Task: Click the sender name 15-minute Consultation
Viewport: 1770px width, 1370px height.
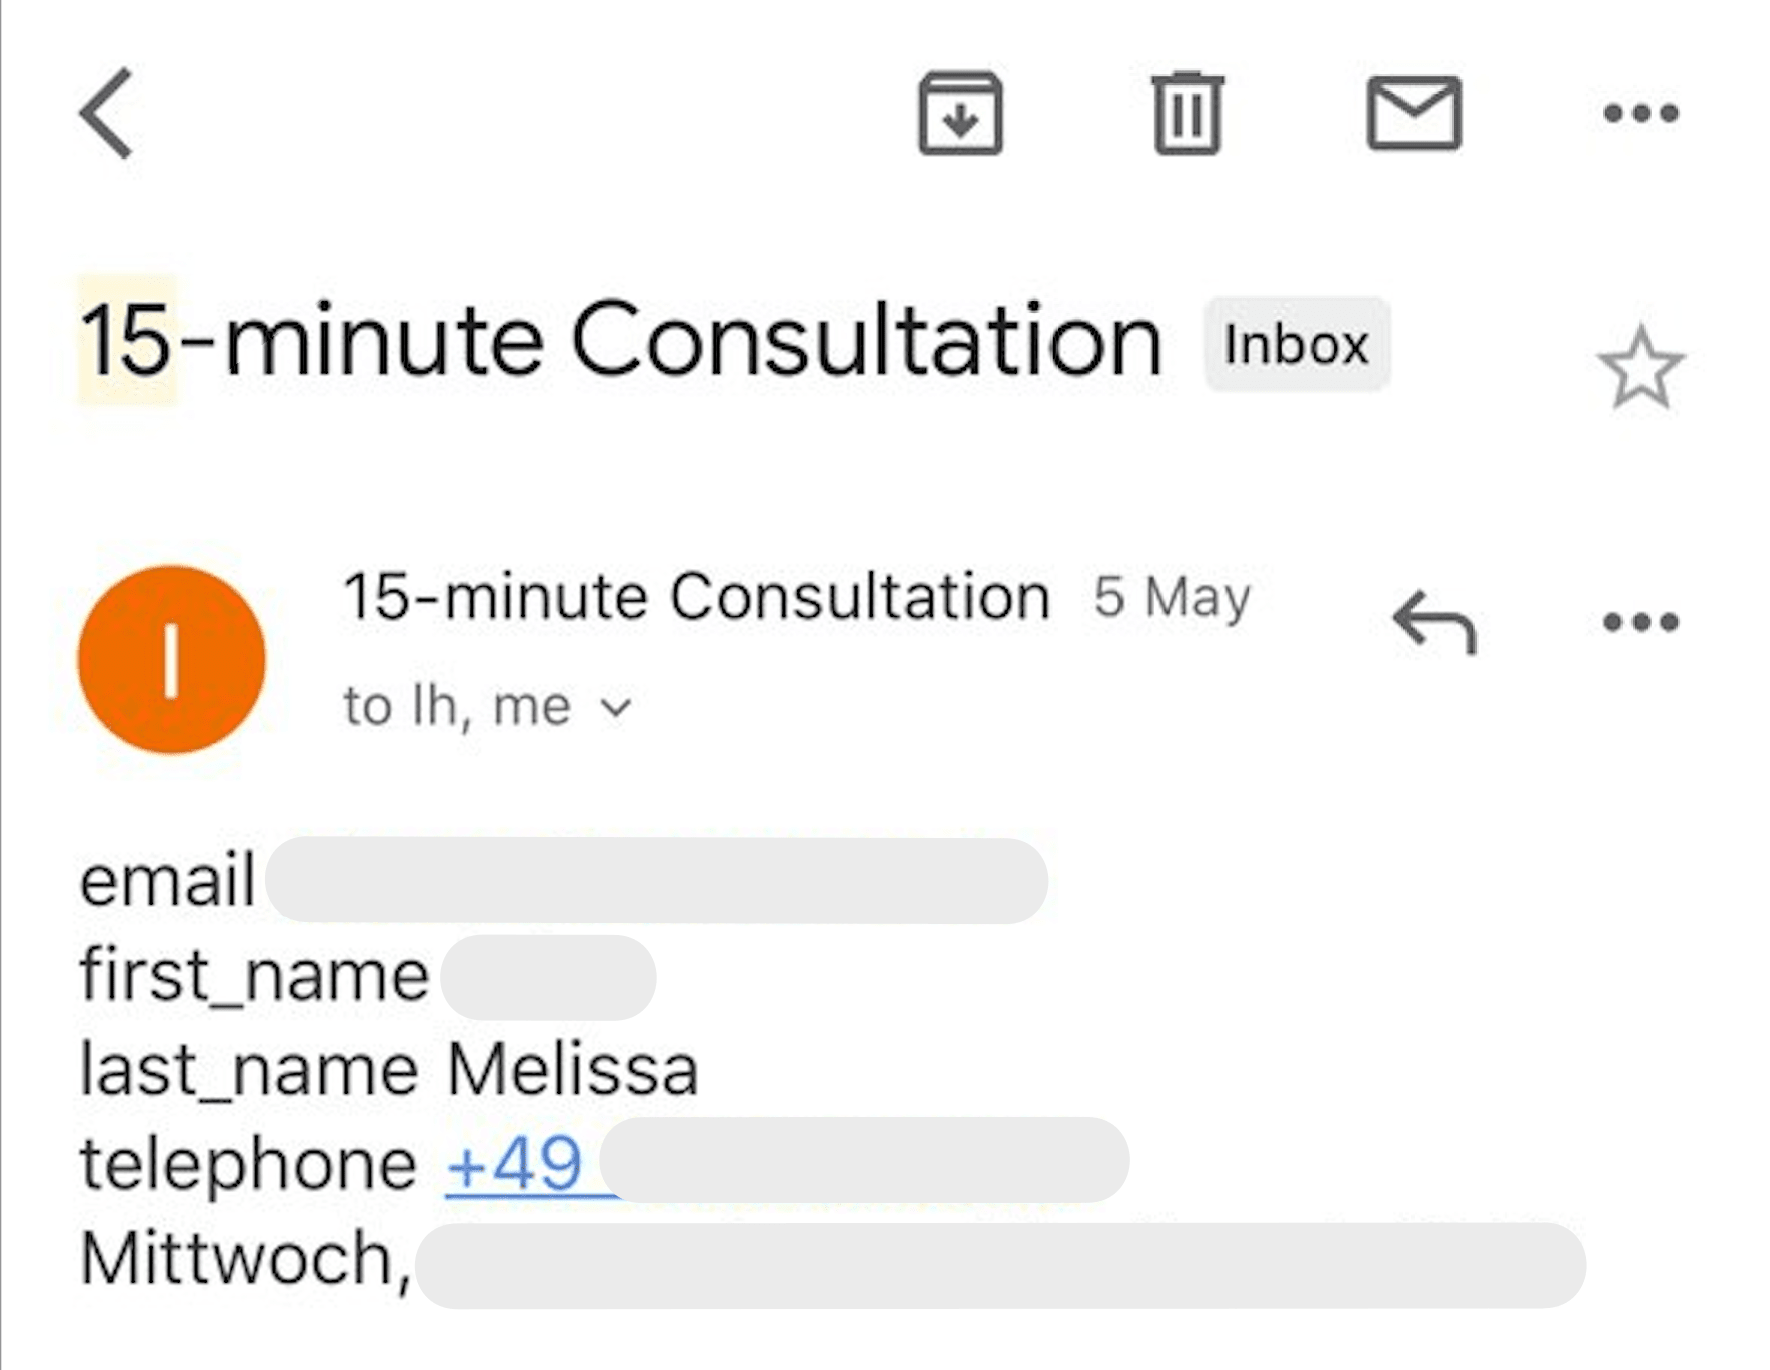Action: (696, 597)
